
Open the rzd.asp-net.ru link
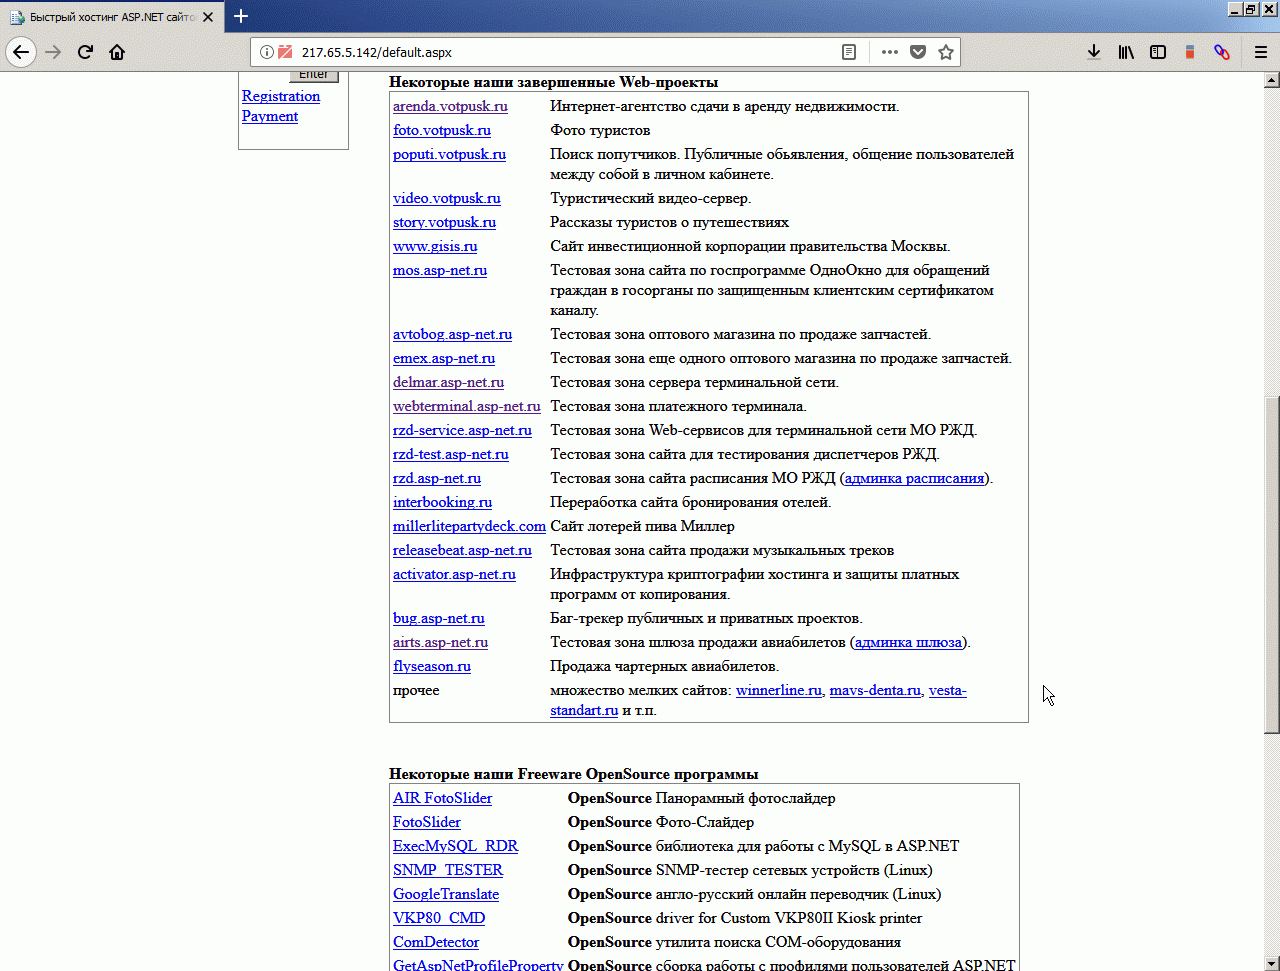coord(437,478)
